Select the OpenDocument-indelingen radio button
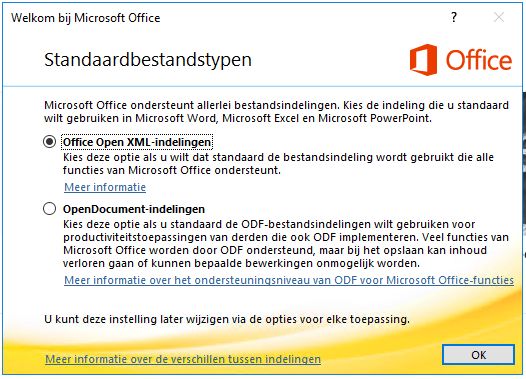526x379 pixels. [x=49, y=209]
